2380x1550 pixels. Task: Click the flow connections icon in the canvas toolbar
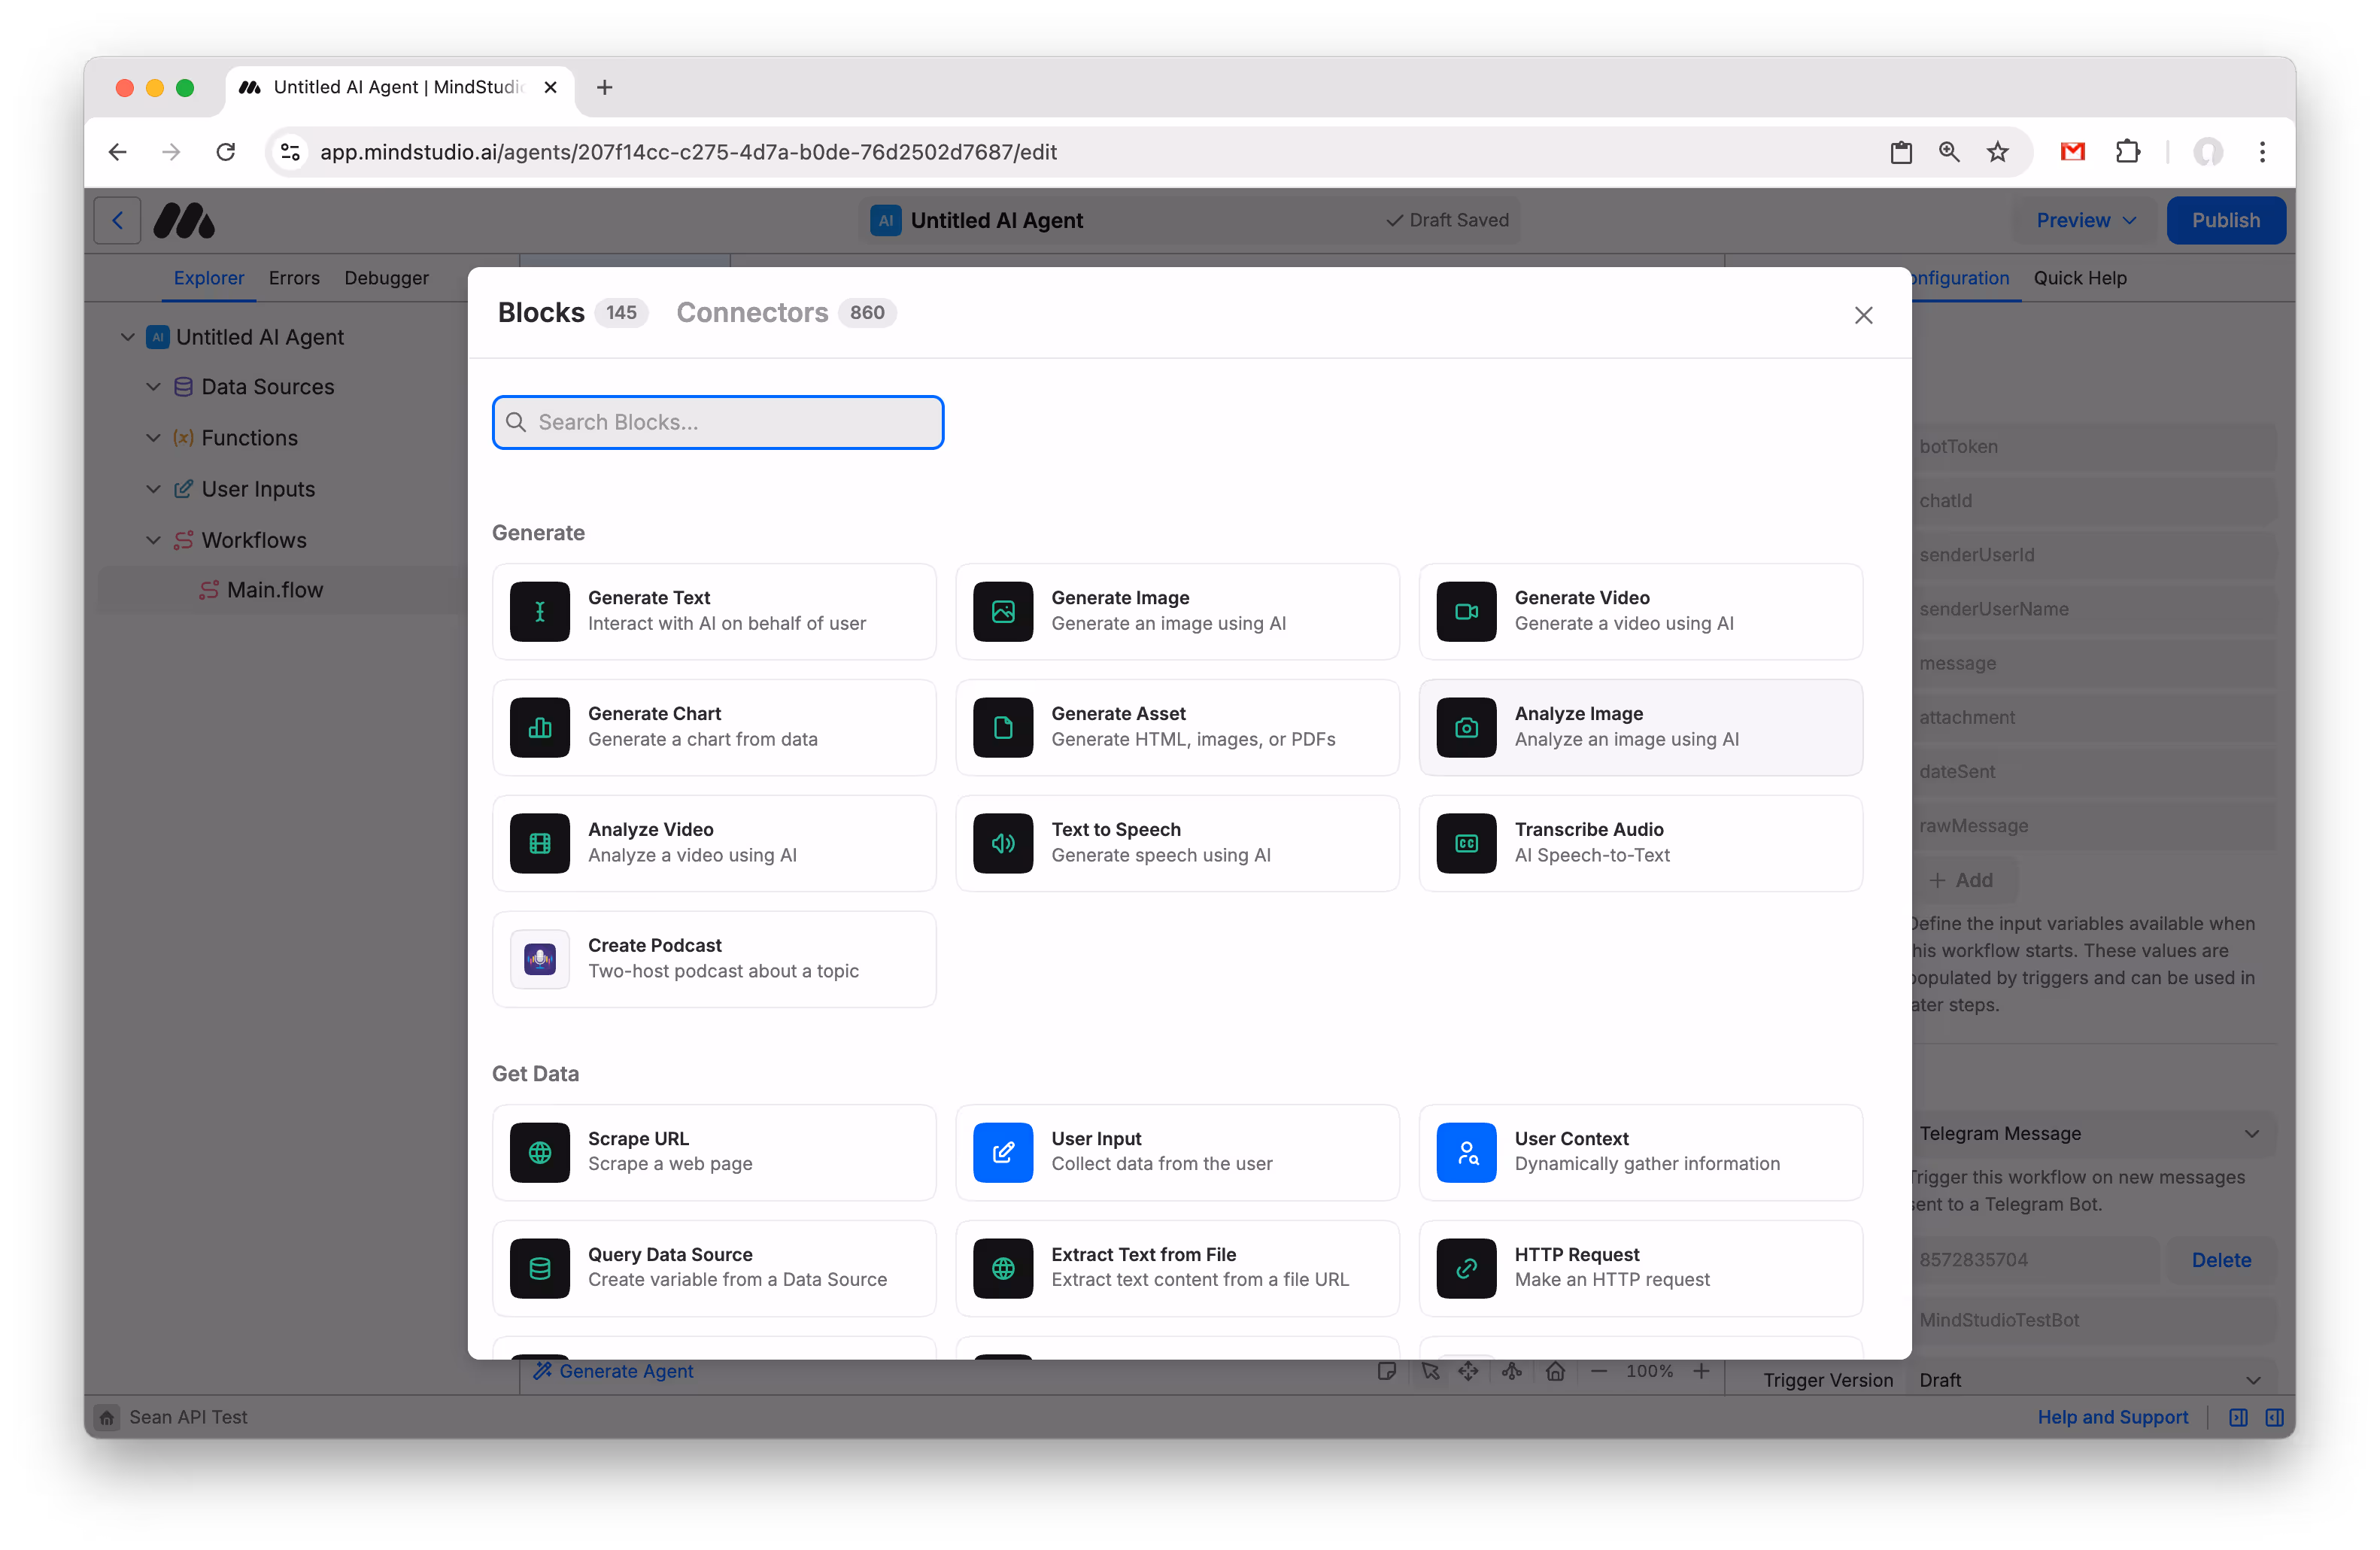pyautogui.click(x=1511, y=1371)
